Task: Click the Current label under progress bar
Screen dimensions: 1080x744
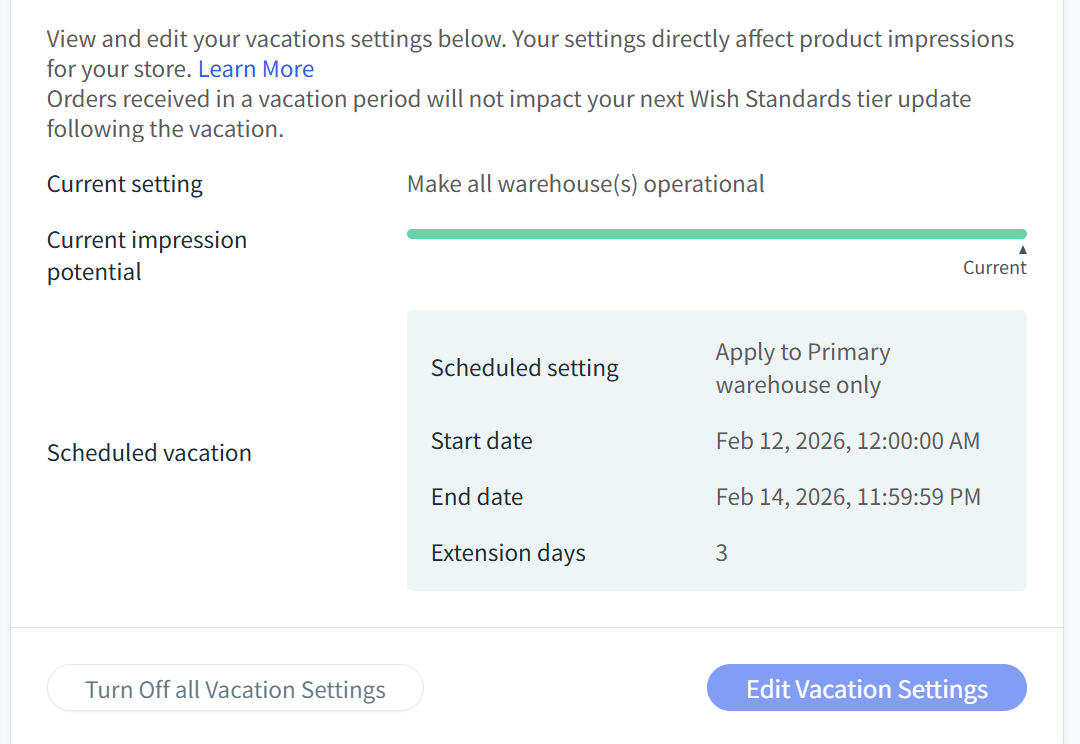Action: coord(994,268)
